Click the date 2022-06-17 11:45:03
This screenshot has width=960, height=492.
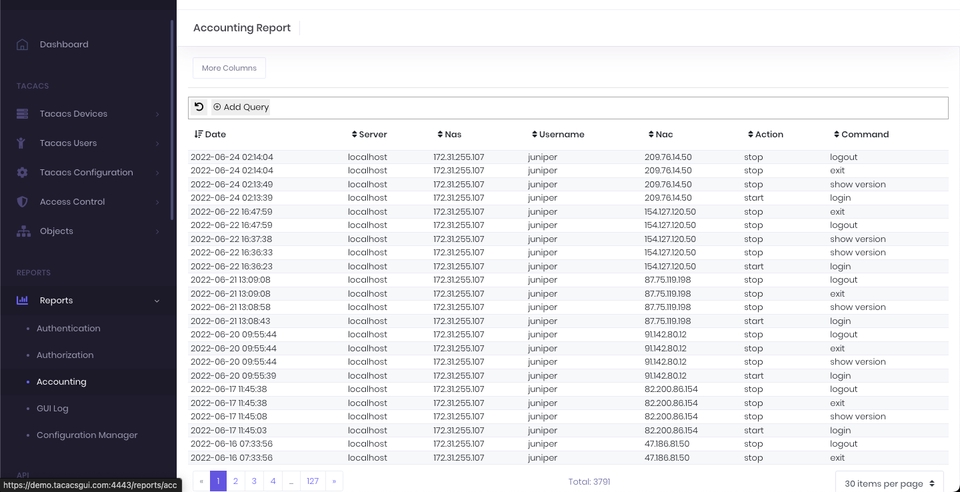pyautogui.click(x=228, y=431)
